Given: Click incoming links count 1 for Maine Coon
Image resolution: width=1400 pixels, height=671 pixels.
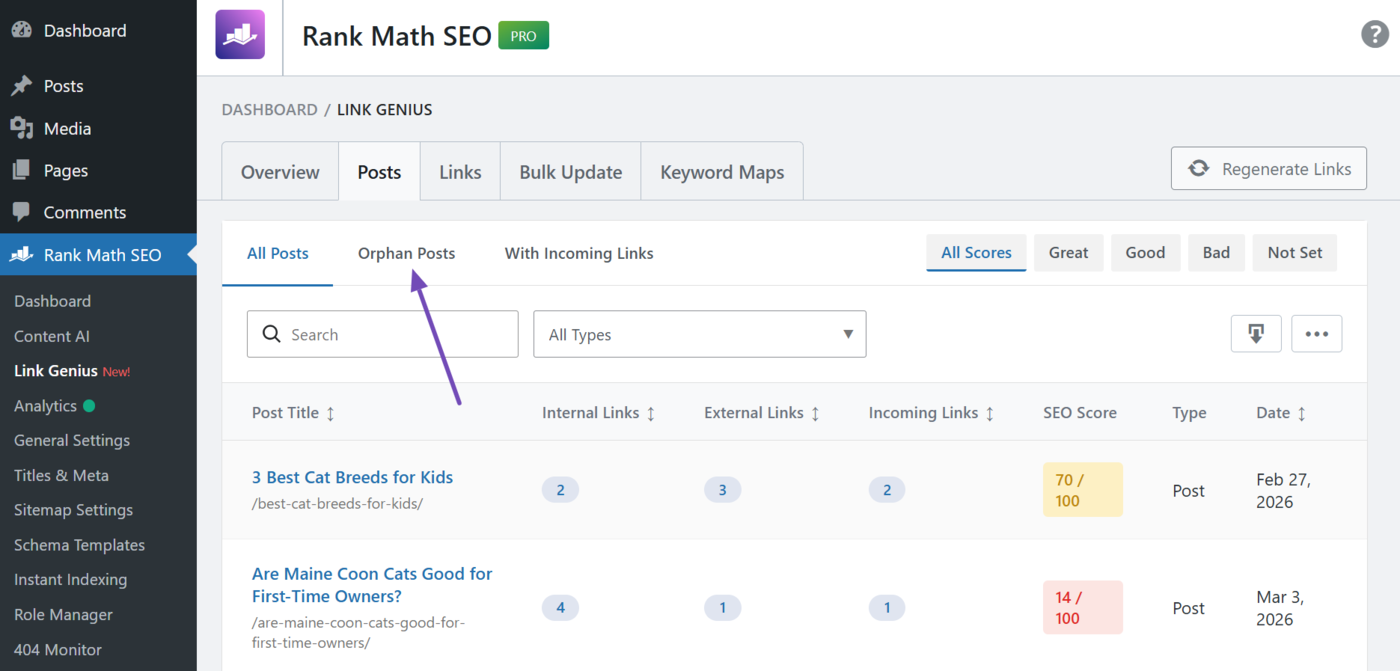Looking at the screenshot, I should [887, 607].
